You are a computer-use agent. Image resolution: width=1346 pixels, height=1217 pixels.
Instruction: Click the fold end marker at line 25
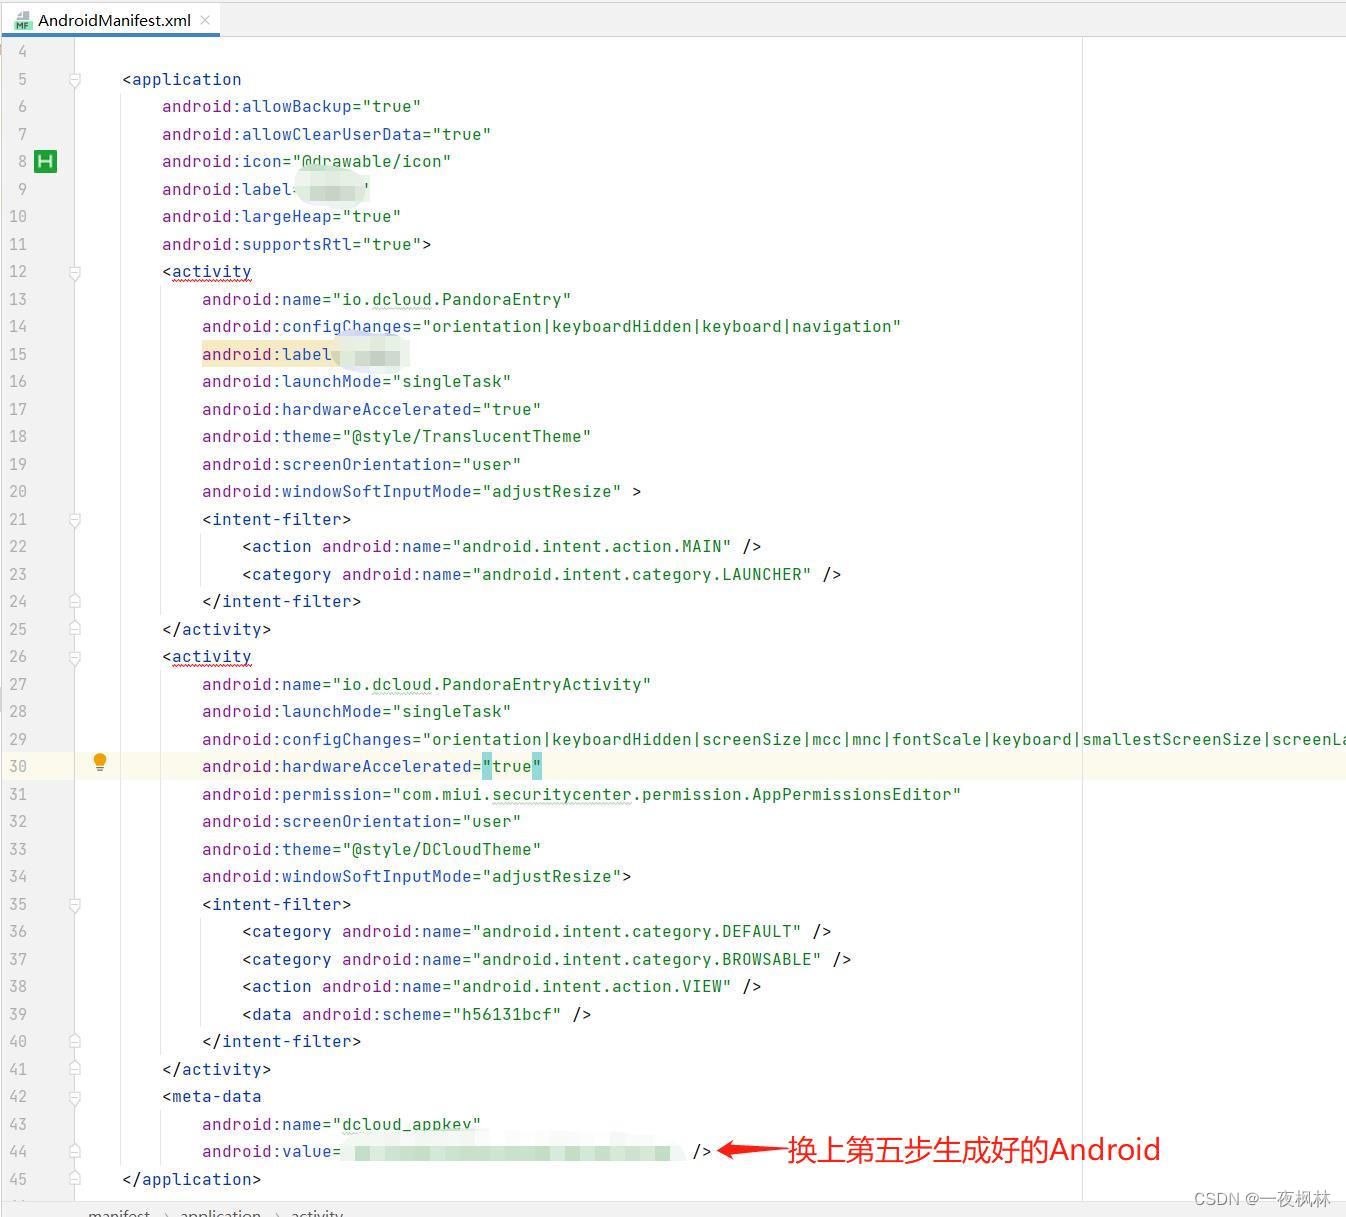[75, 628]
